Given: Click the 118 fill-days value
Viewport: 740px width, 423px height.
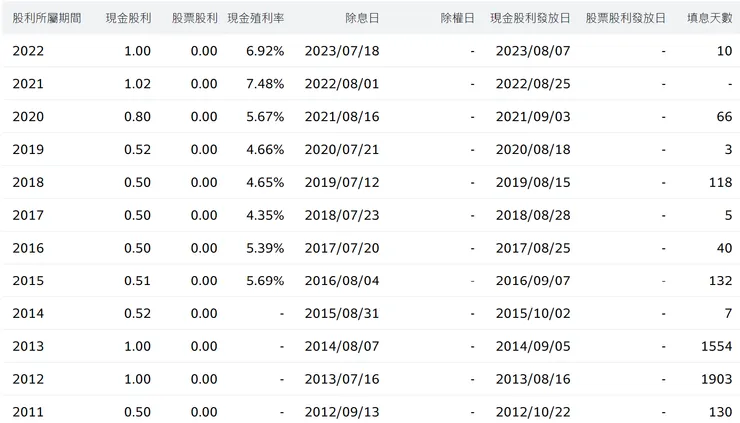Looking at the screenshot, I should point(721,182).
